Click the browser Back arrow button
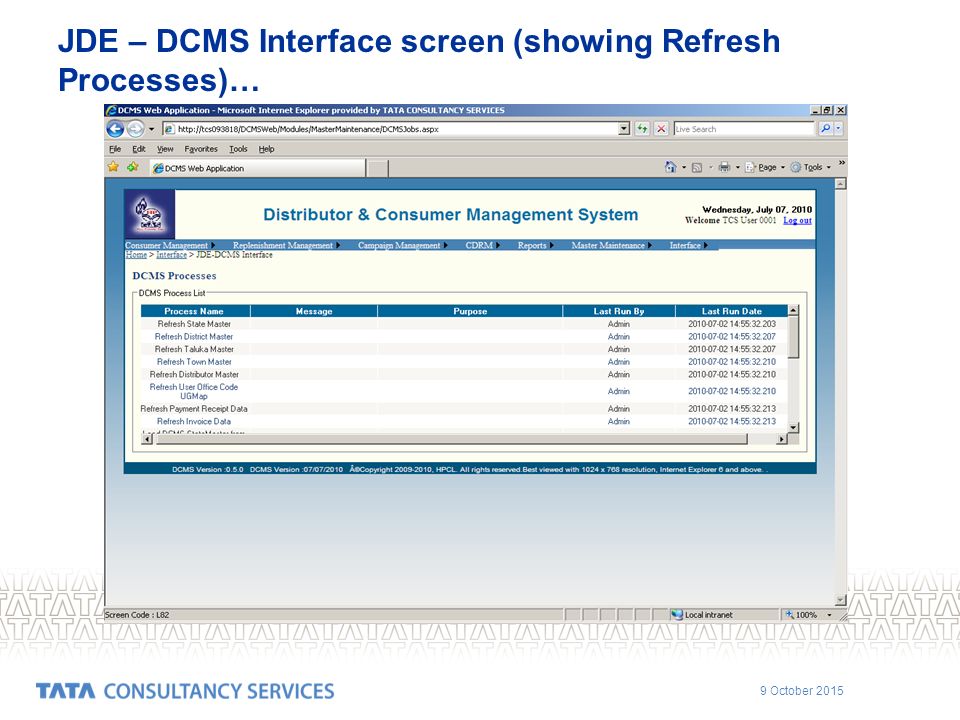This screenshot has width=960, height=720. tap(115, 129)
